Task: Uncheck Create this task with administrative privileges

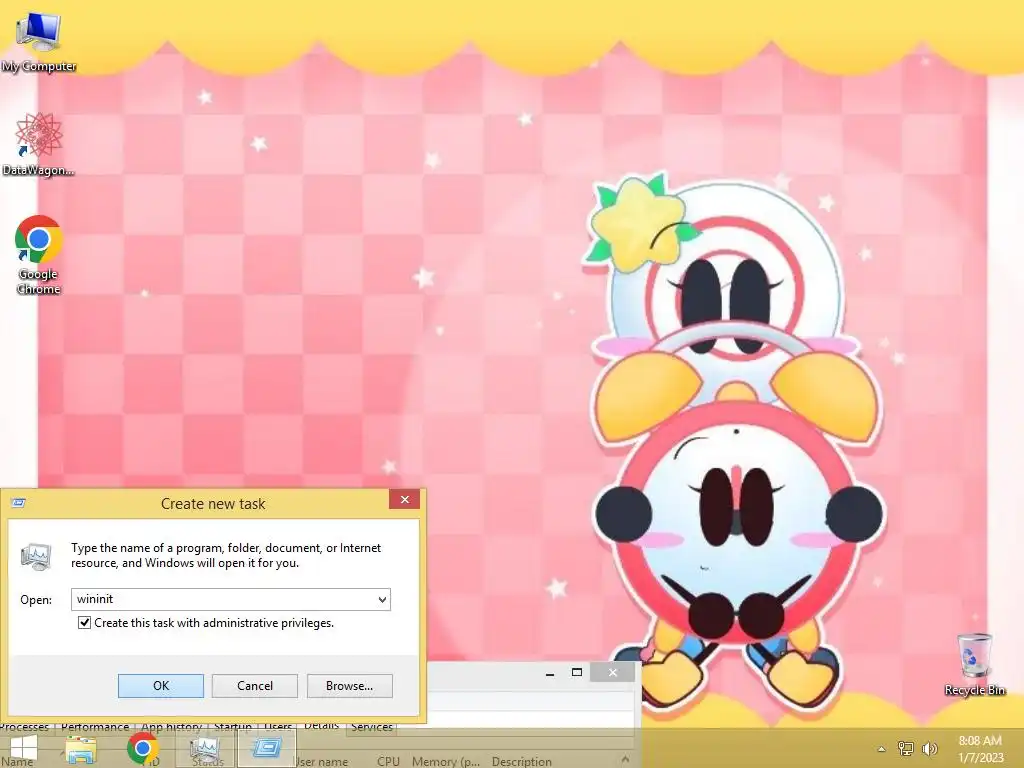Action: coord(84,622)
